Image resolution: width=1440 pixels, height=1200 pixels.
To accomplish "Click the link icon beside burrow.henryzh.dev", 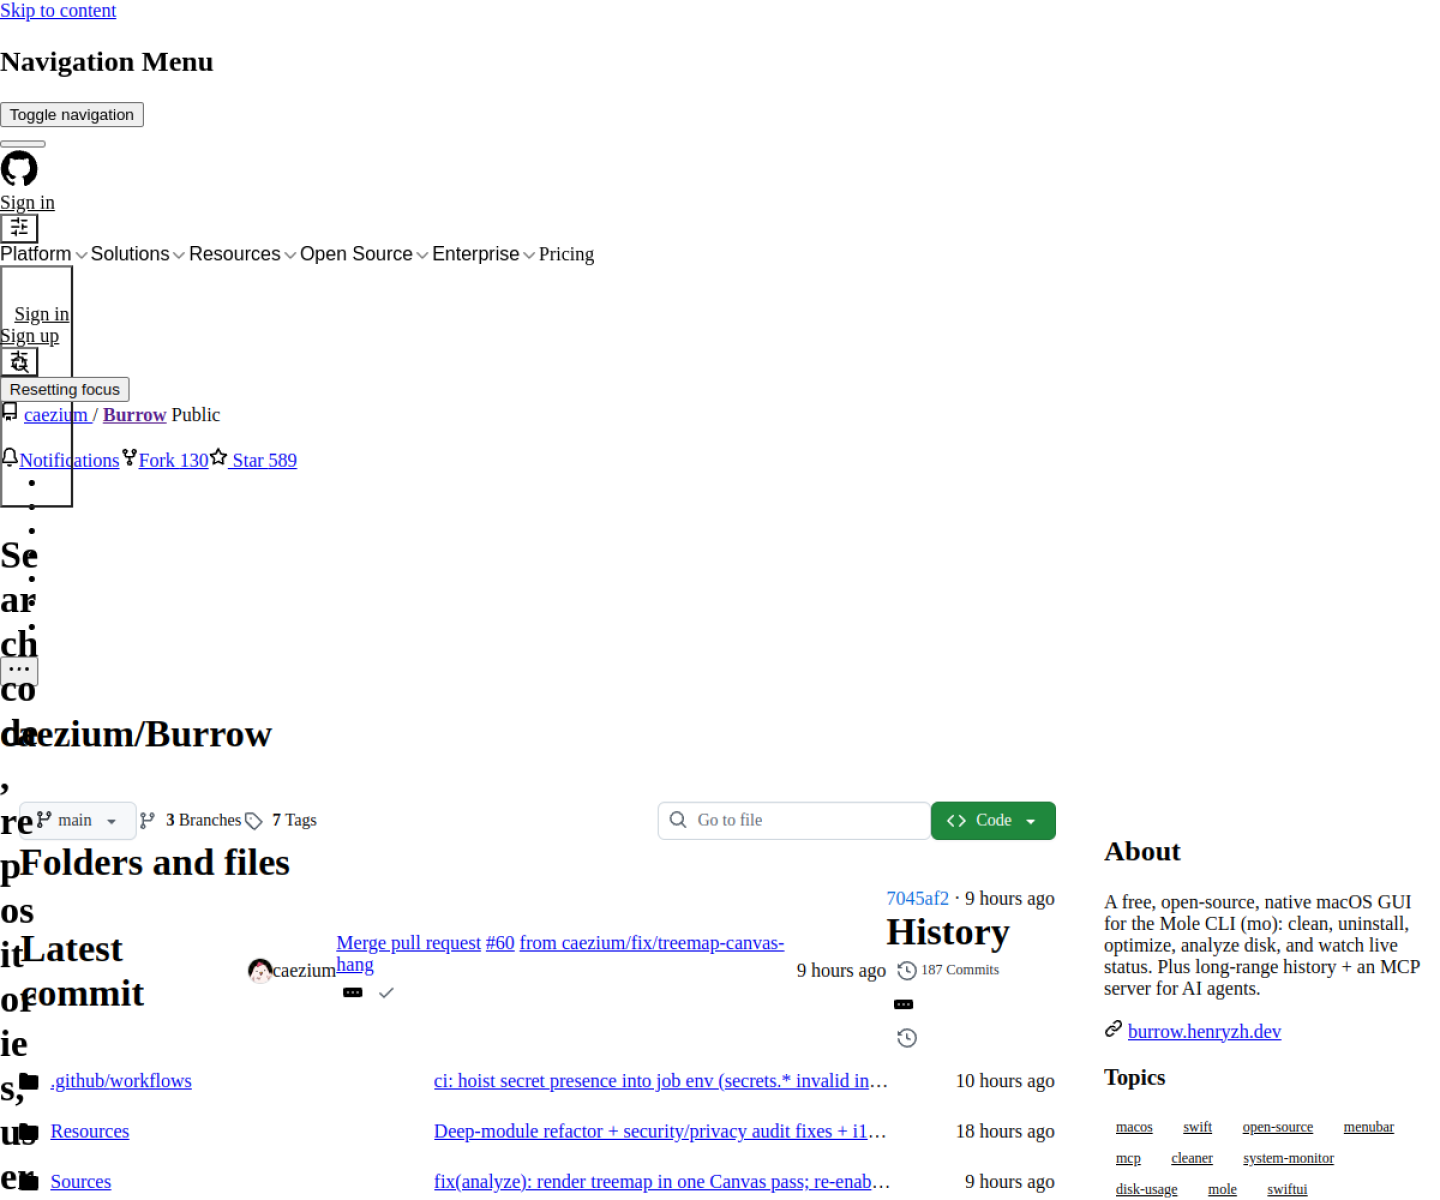I will point(1113,1029).
